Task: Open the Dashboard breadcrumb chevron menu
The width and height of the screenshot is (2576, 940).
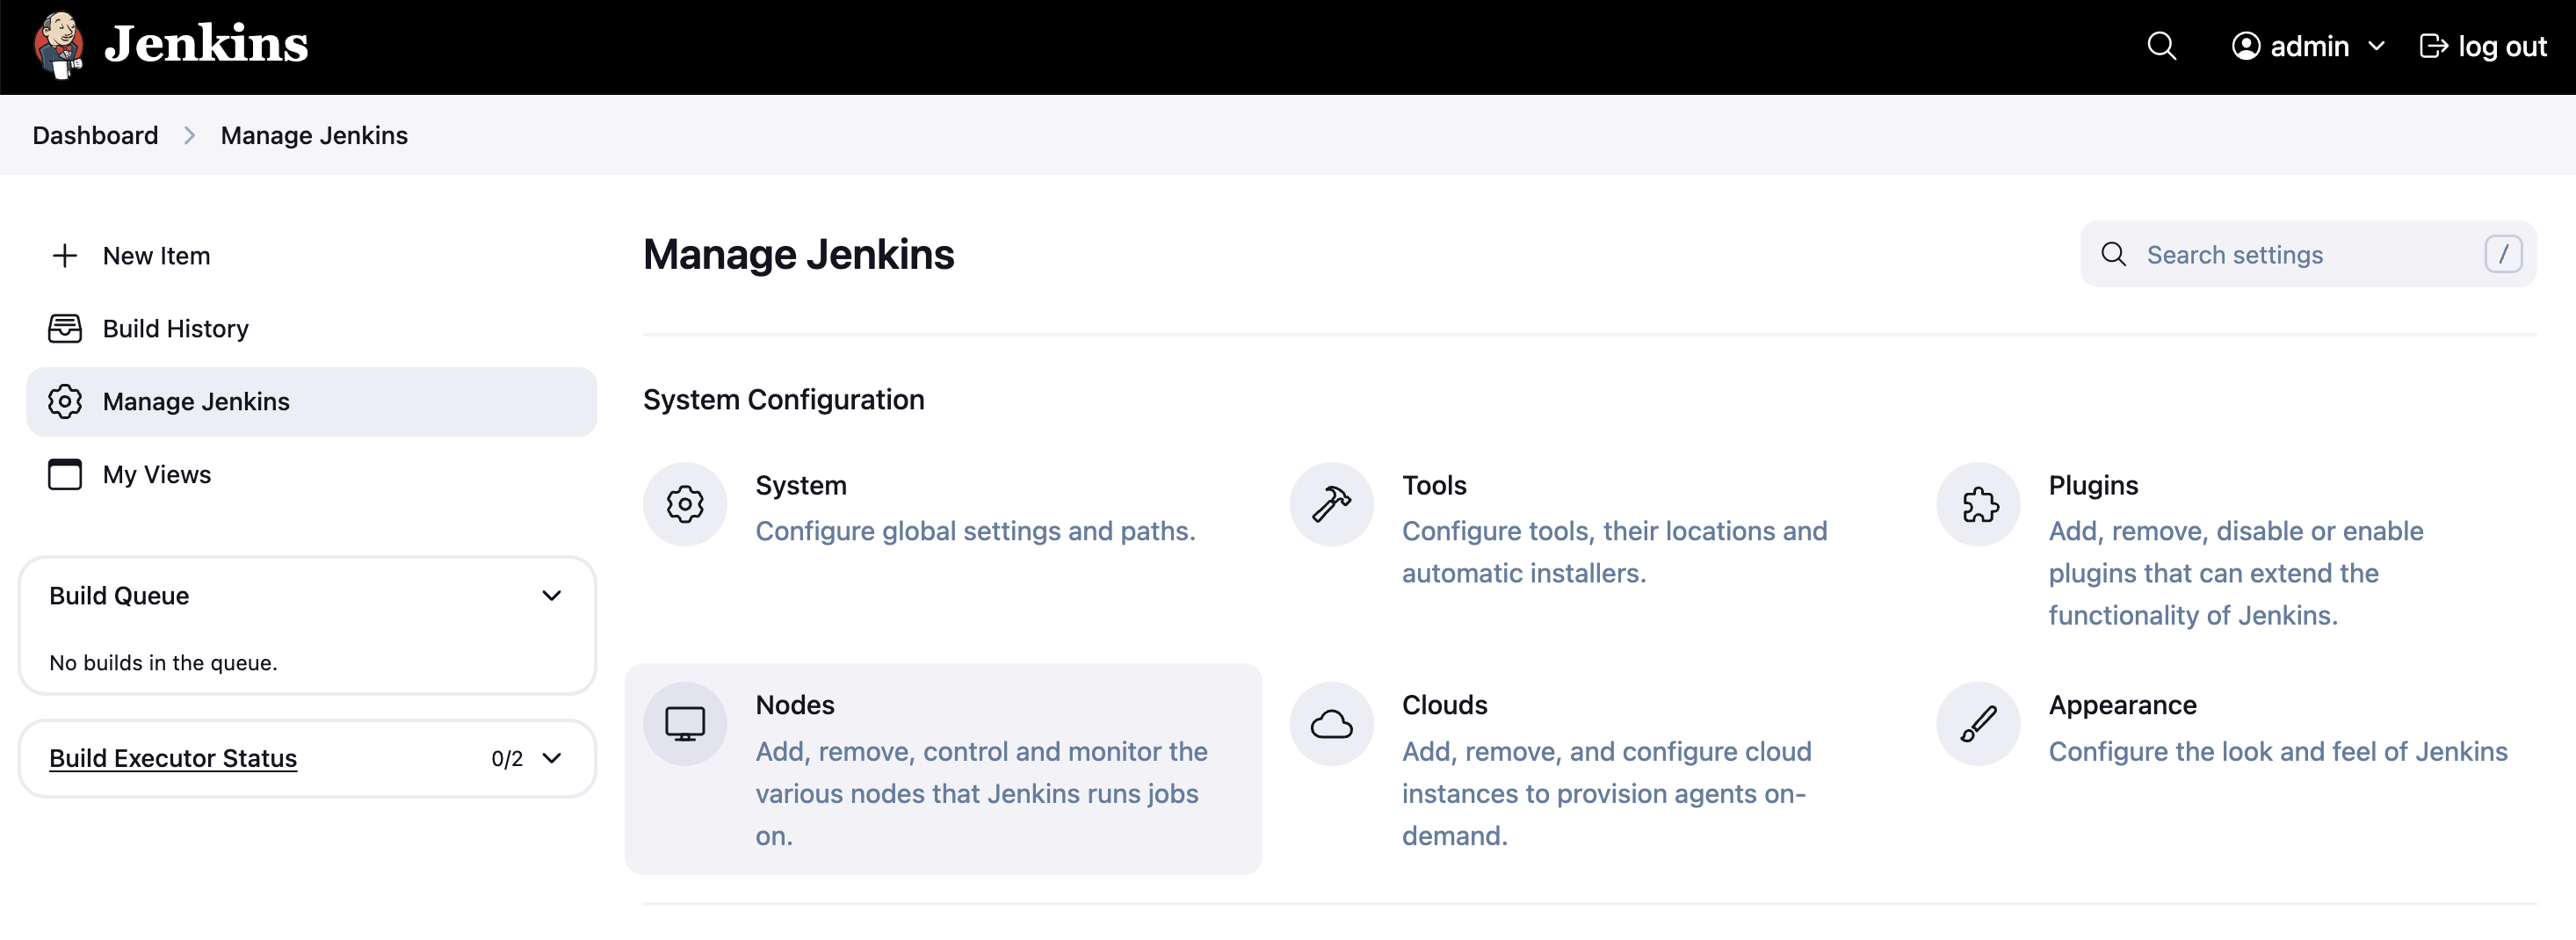Action: tap(189, 135)
